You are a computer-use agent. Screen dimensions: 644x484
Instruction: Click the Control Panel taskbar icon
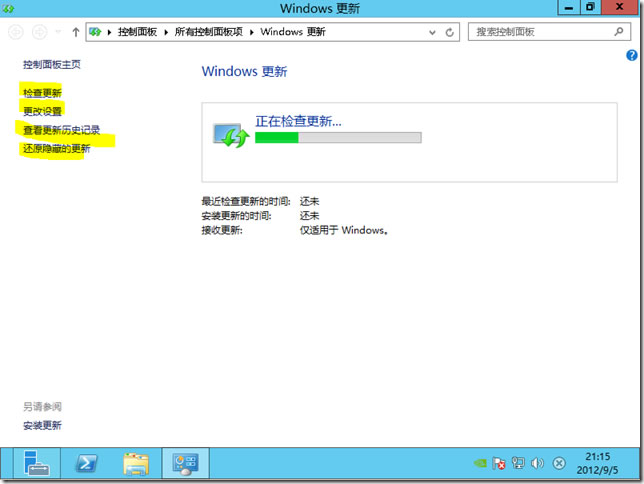[x=186, y=464]
